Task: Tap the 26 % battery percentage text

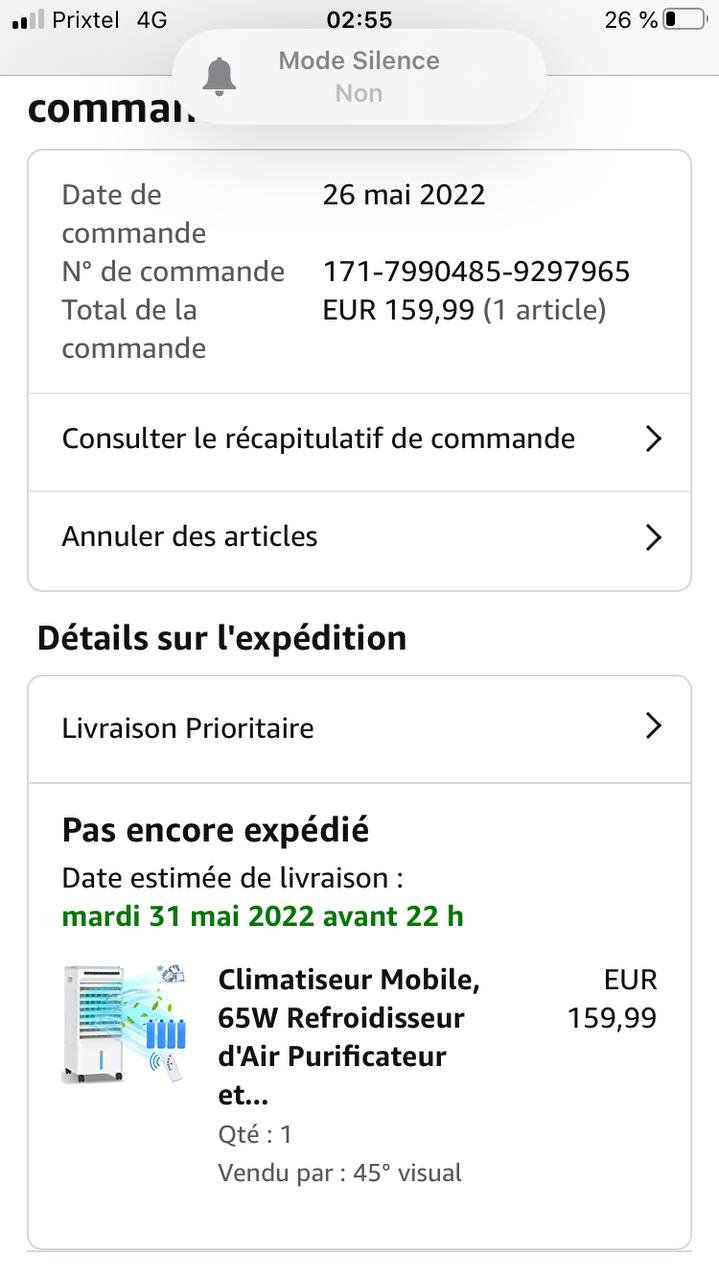Action: 630,20
